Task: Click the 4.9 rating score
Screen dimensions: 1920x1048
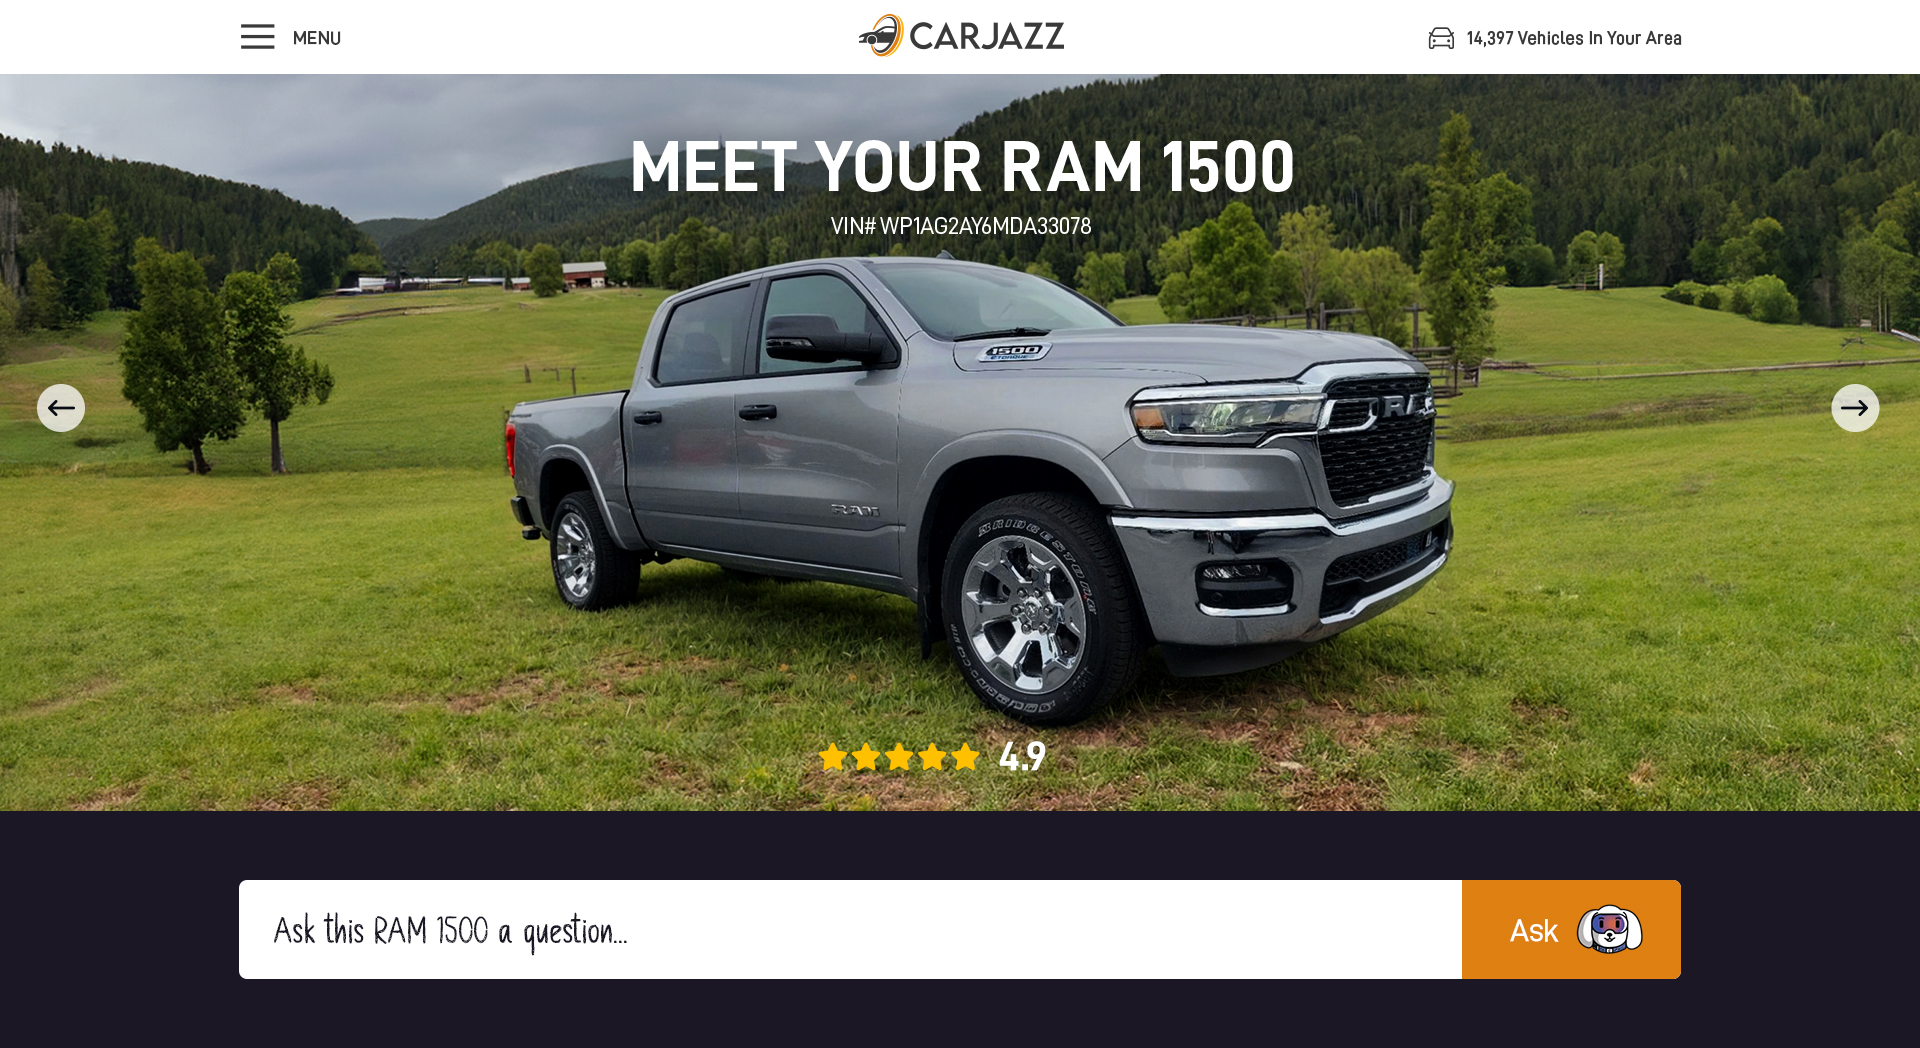Action: tap(1022, 757)
